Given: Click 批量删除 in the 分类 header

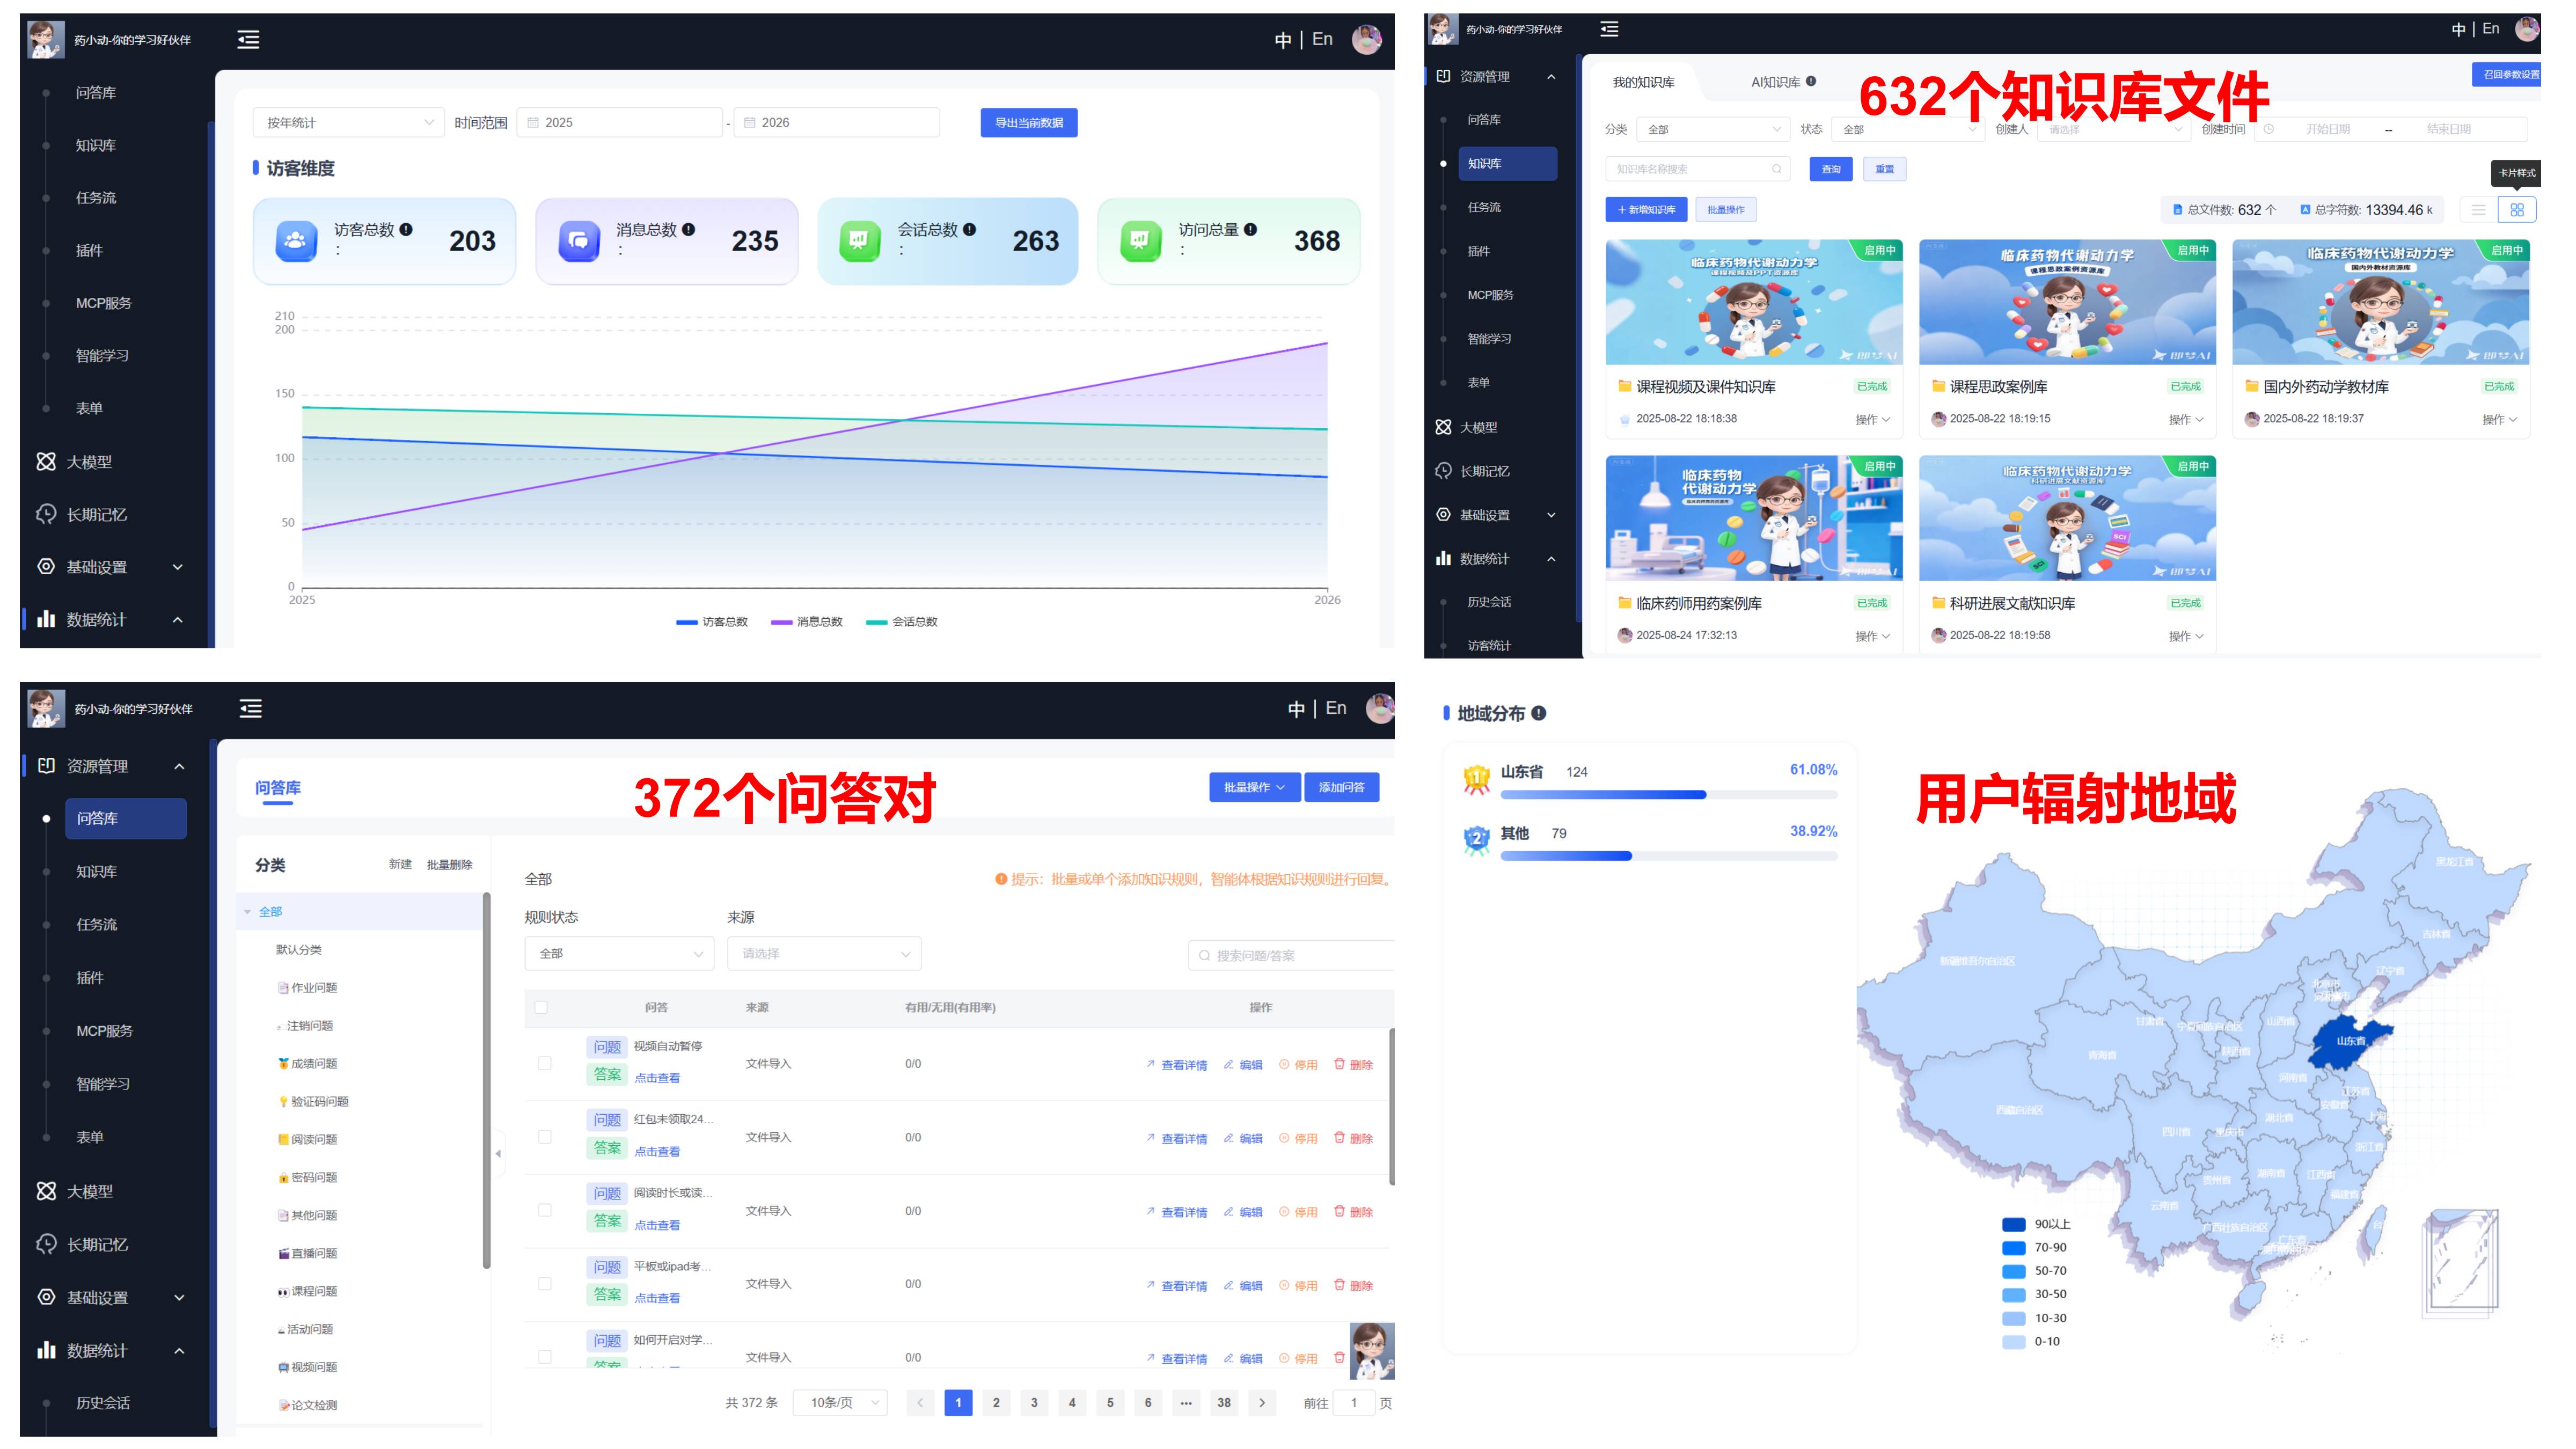Looking at the screenshot, I should tap(449, 865).
